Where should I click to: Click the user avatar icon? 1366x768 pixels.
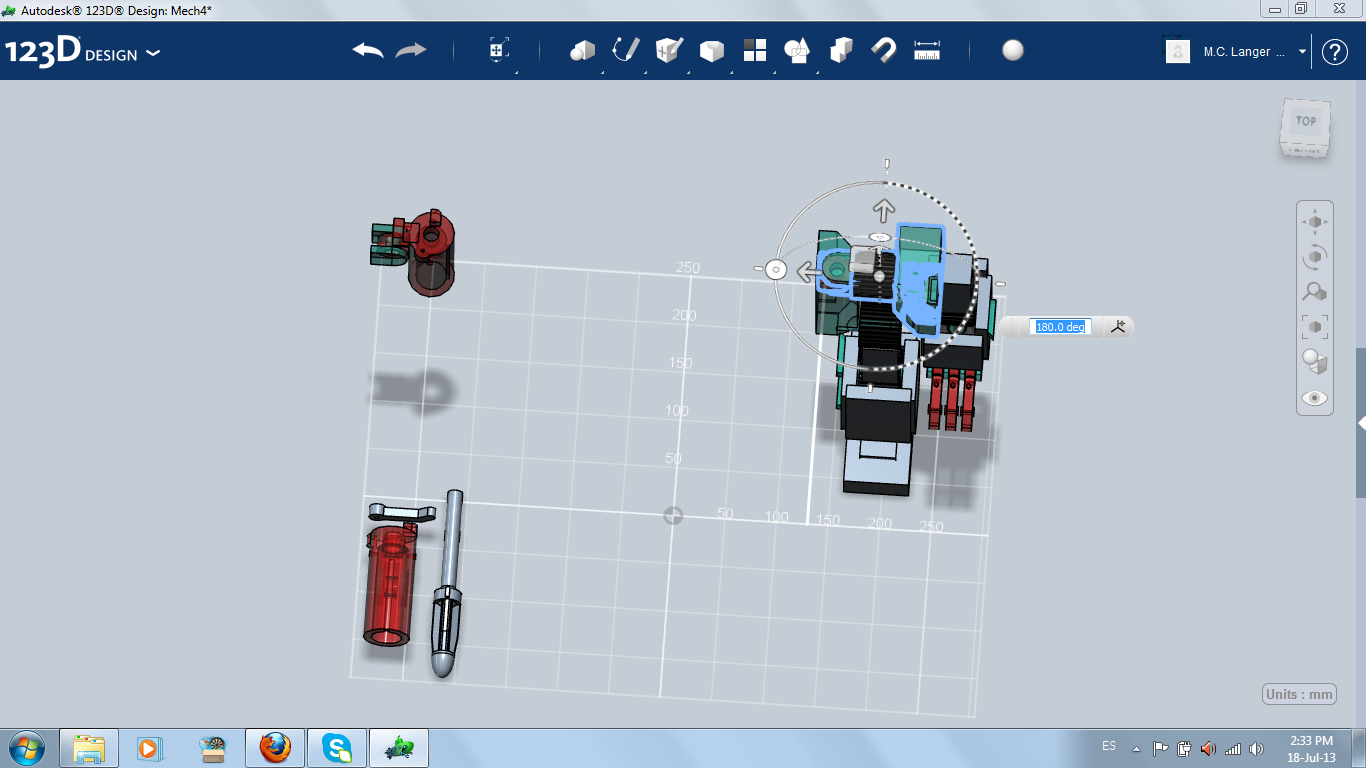click(1178, 52)
